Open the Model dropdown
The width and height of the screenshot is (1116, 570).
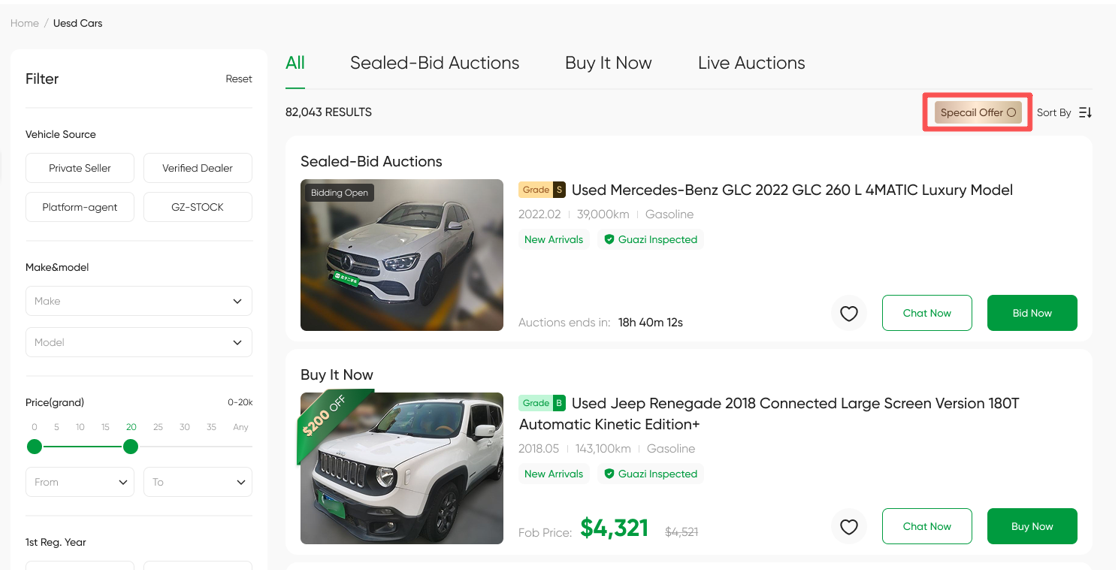click(138, 342)
